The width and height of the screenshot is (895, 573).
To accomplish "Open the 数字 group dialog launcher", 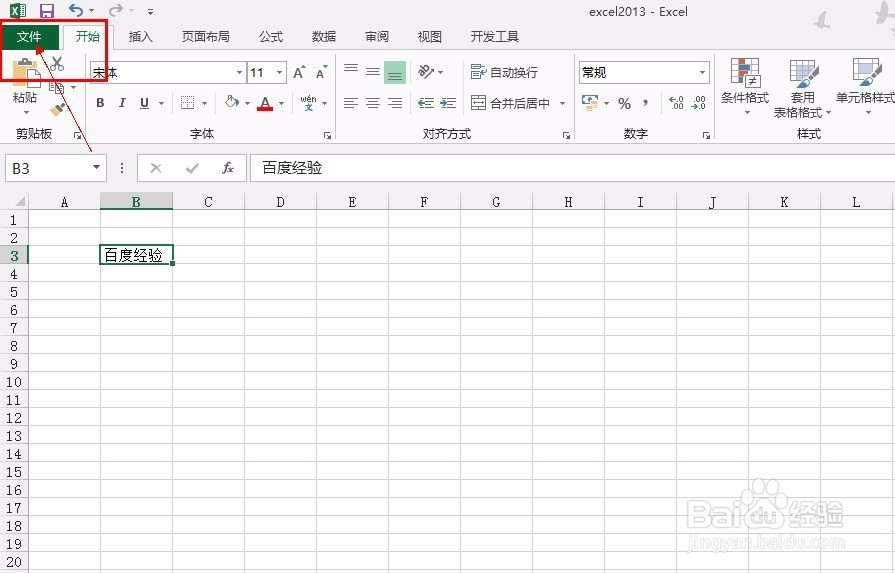I will 707,136.
